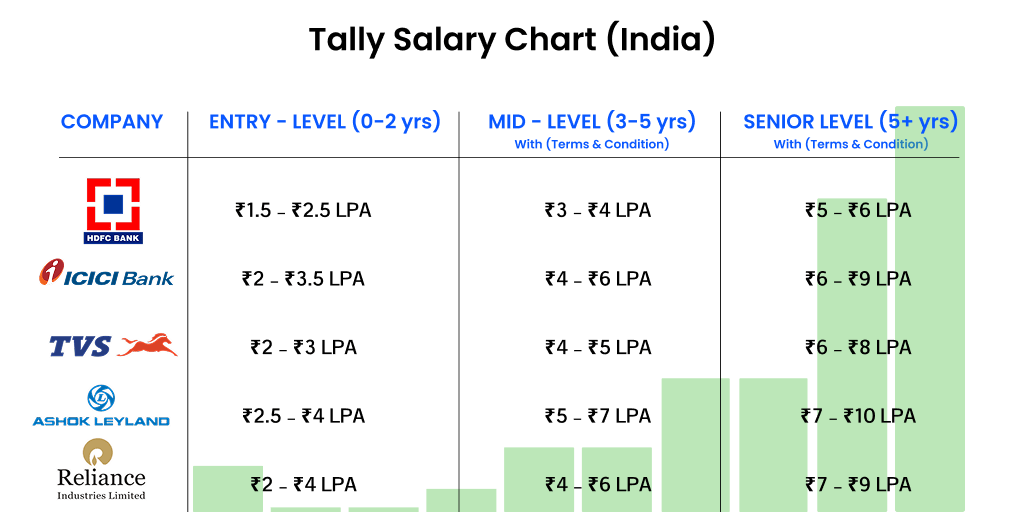Click the HDFC Bank logo

tap(112, 210)
